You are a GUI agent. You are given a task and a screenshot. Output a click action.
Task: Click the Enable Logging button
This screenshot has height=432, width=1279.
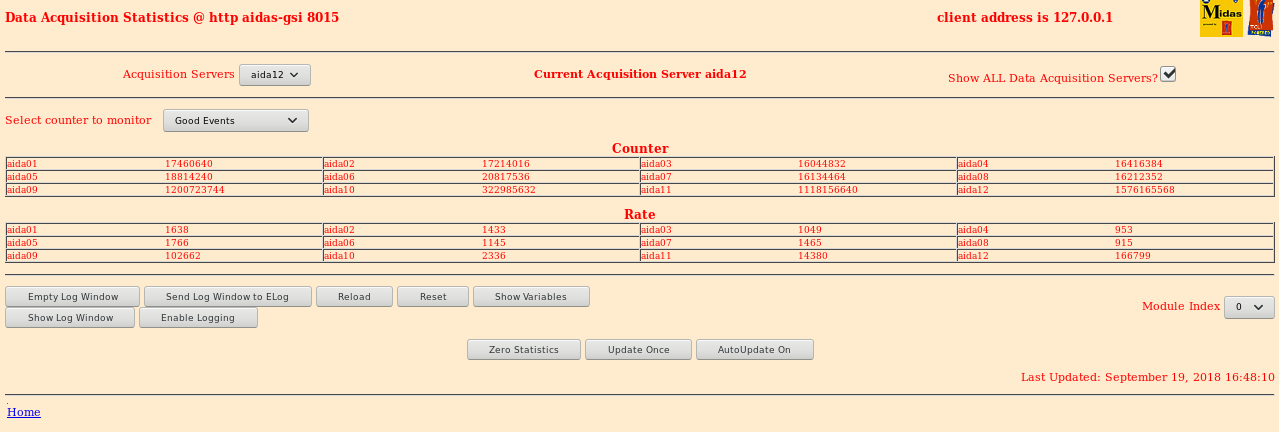[198, 318]
